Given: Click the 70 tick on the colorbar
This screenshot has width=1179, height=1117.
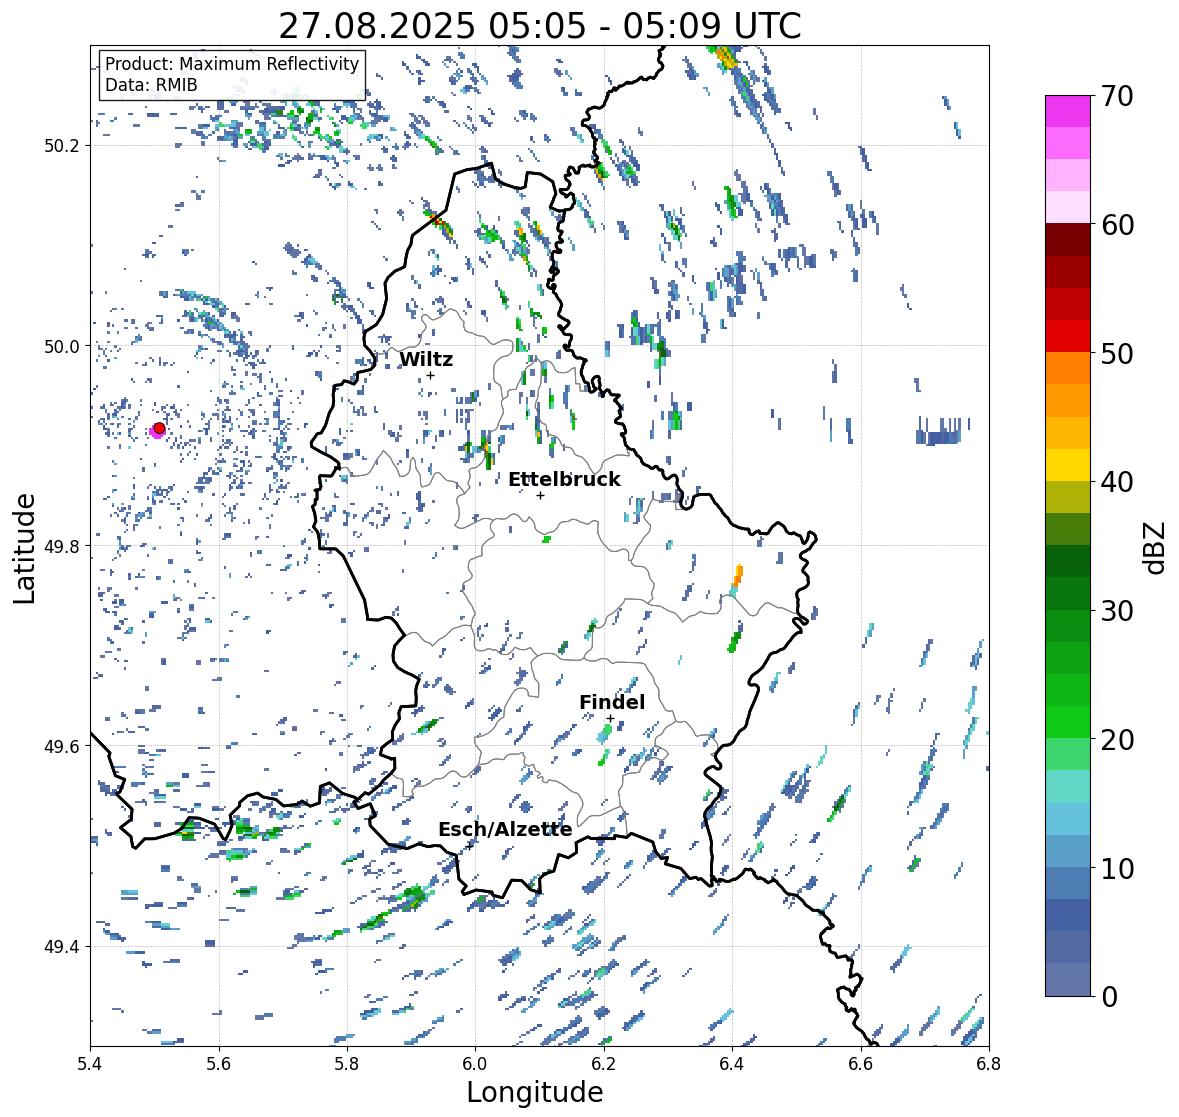Looking at the screenshot, I should [x=1117, y=96].
